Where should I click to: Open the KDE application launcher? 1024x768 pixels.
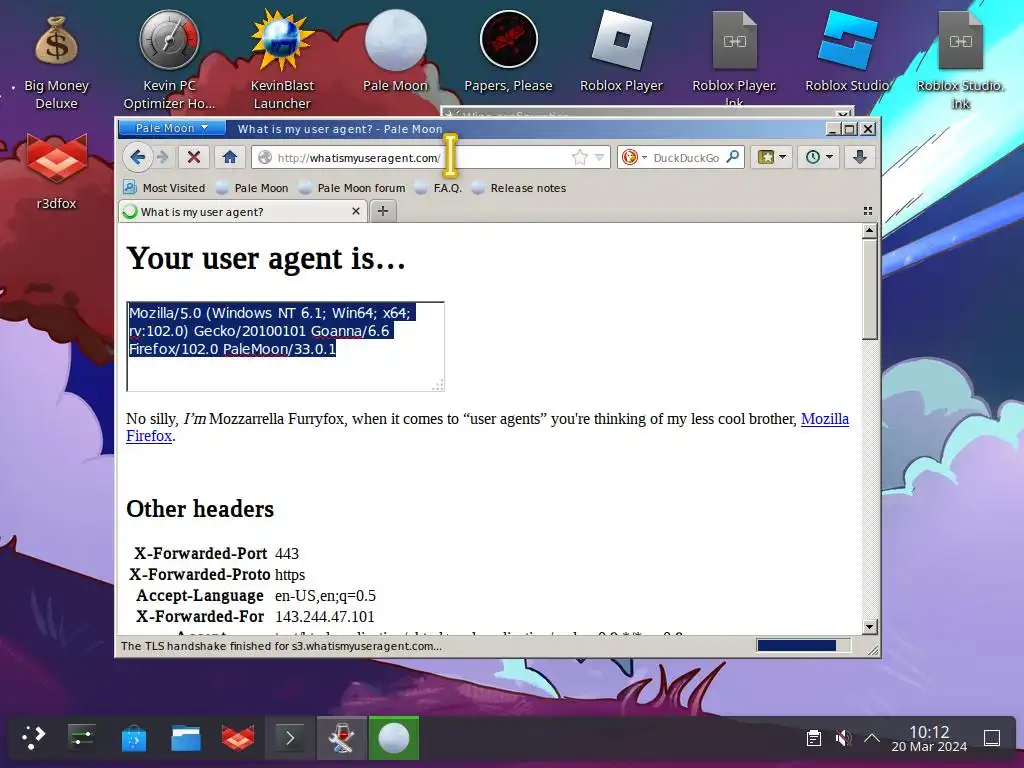pos(33,738)
